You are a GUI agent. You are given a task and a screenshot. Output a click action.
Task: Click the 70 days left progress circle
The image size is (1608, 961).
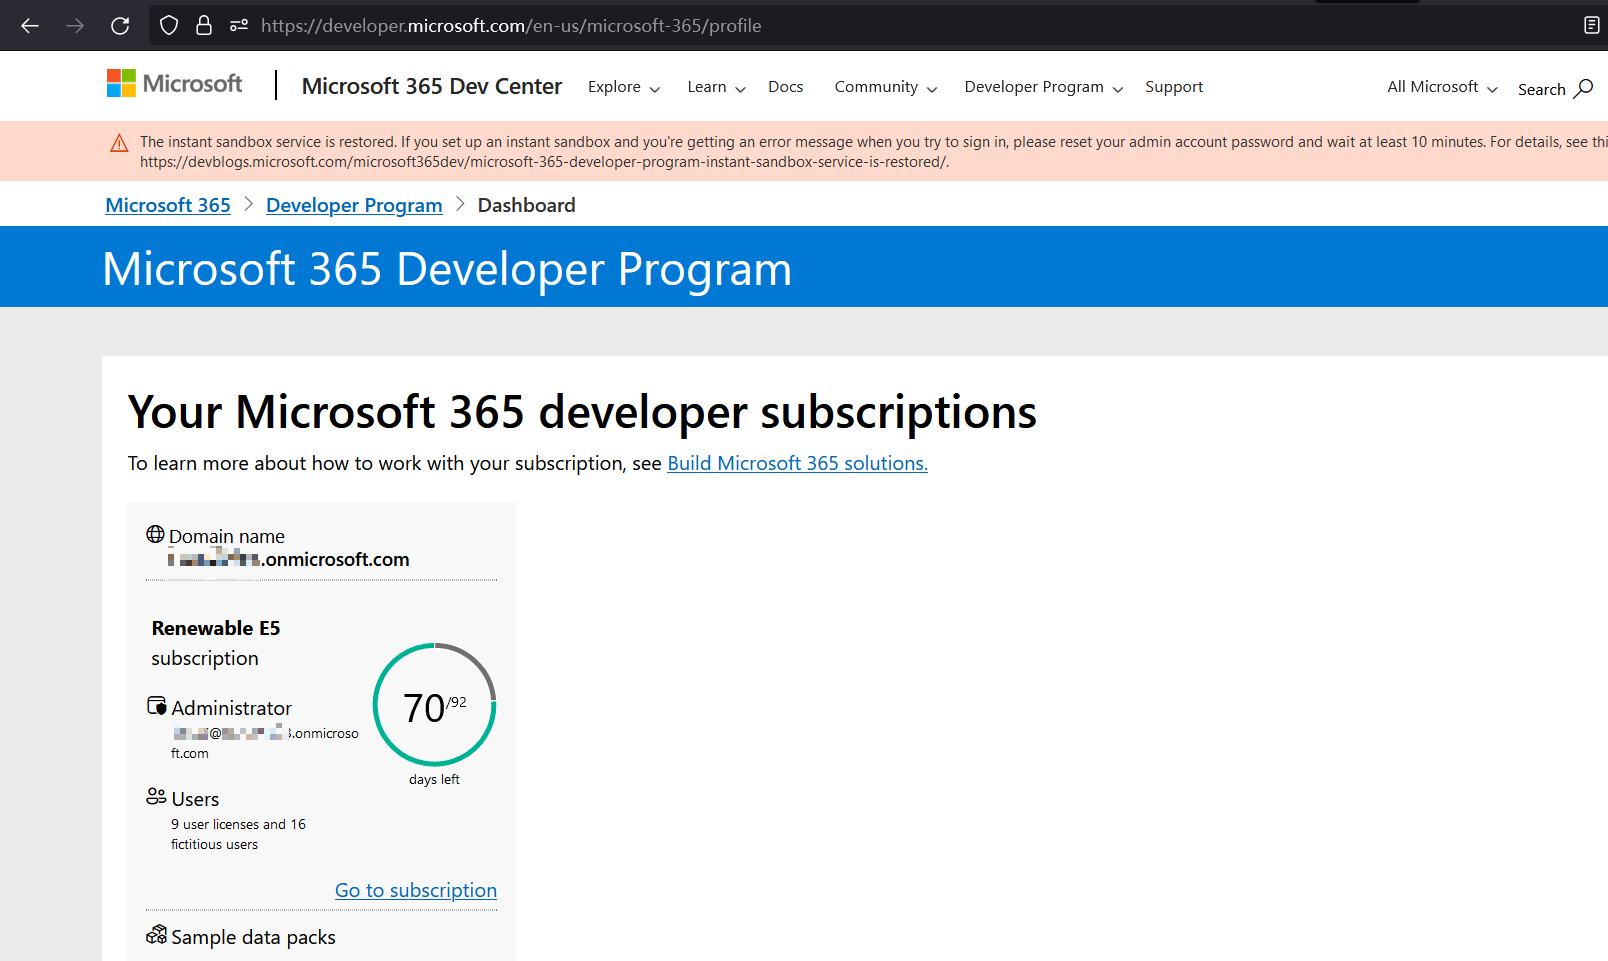tap(434, 705)
